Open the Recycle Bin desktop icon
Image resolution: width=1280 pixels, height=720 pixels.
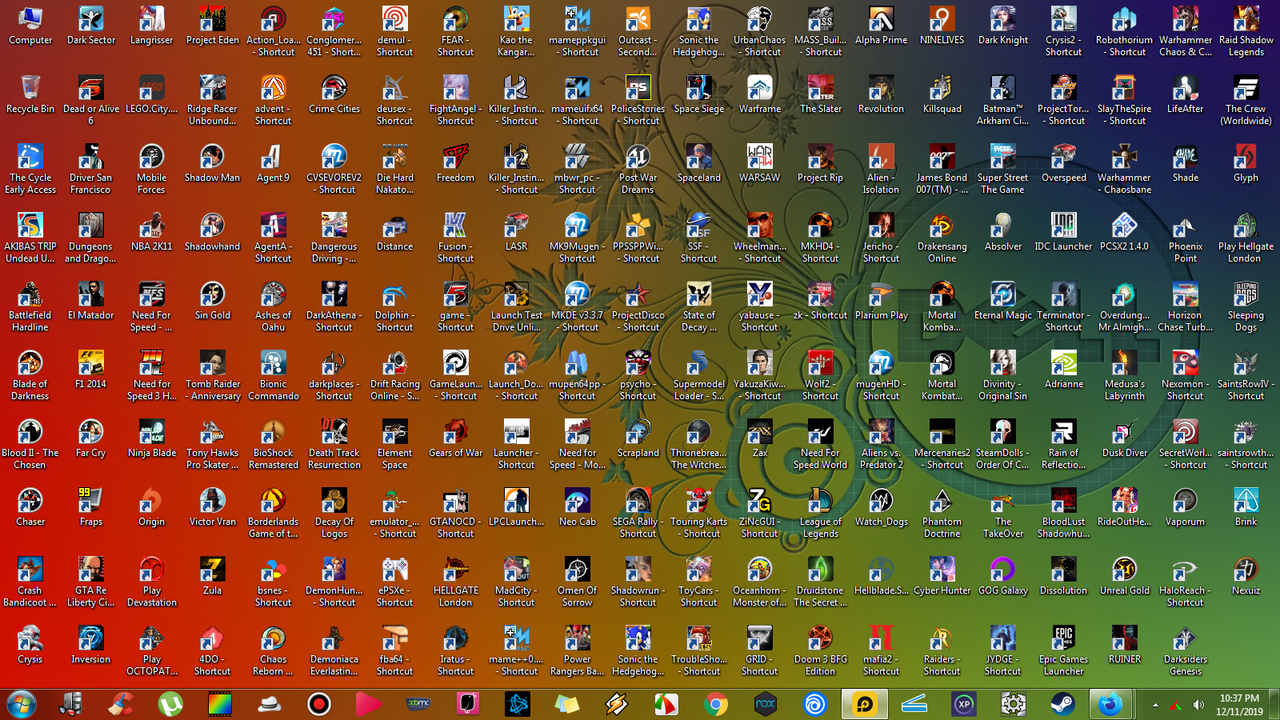tap(30, 94)
